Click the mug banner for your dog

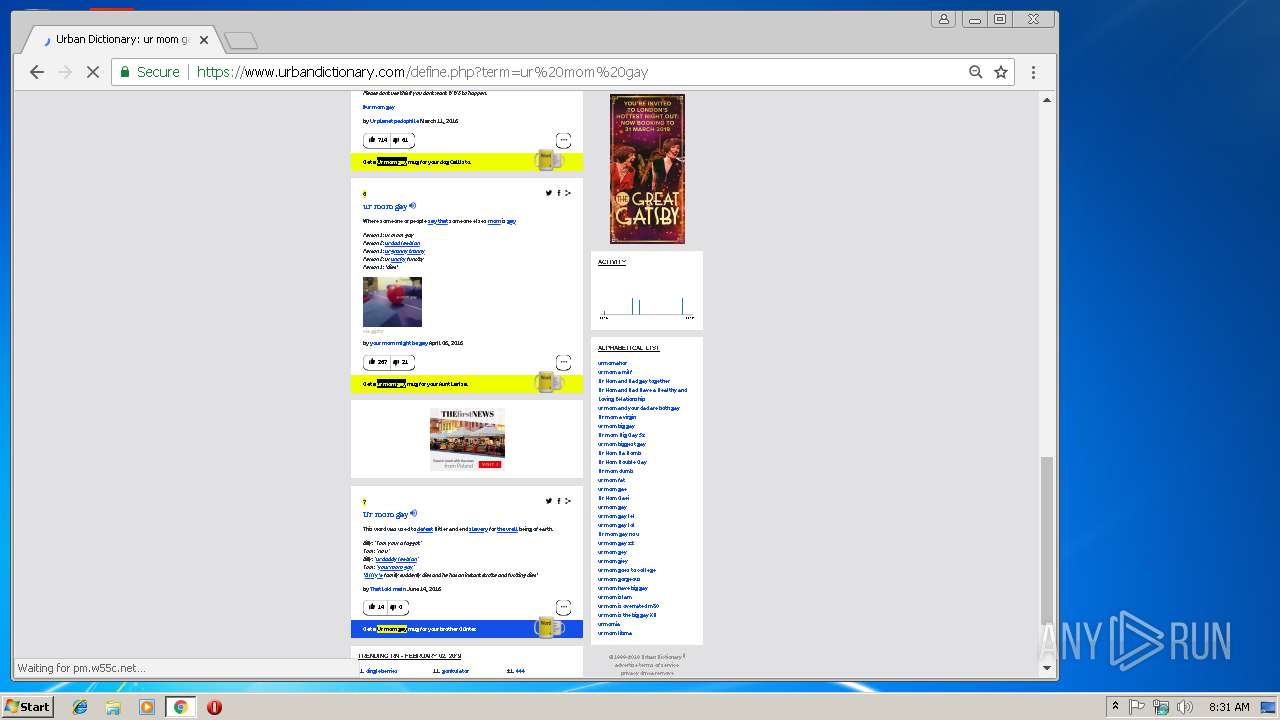coord(467,161)
